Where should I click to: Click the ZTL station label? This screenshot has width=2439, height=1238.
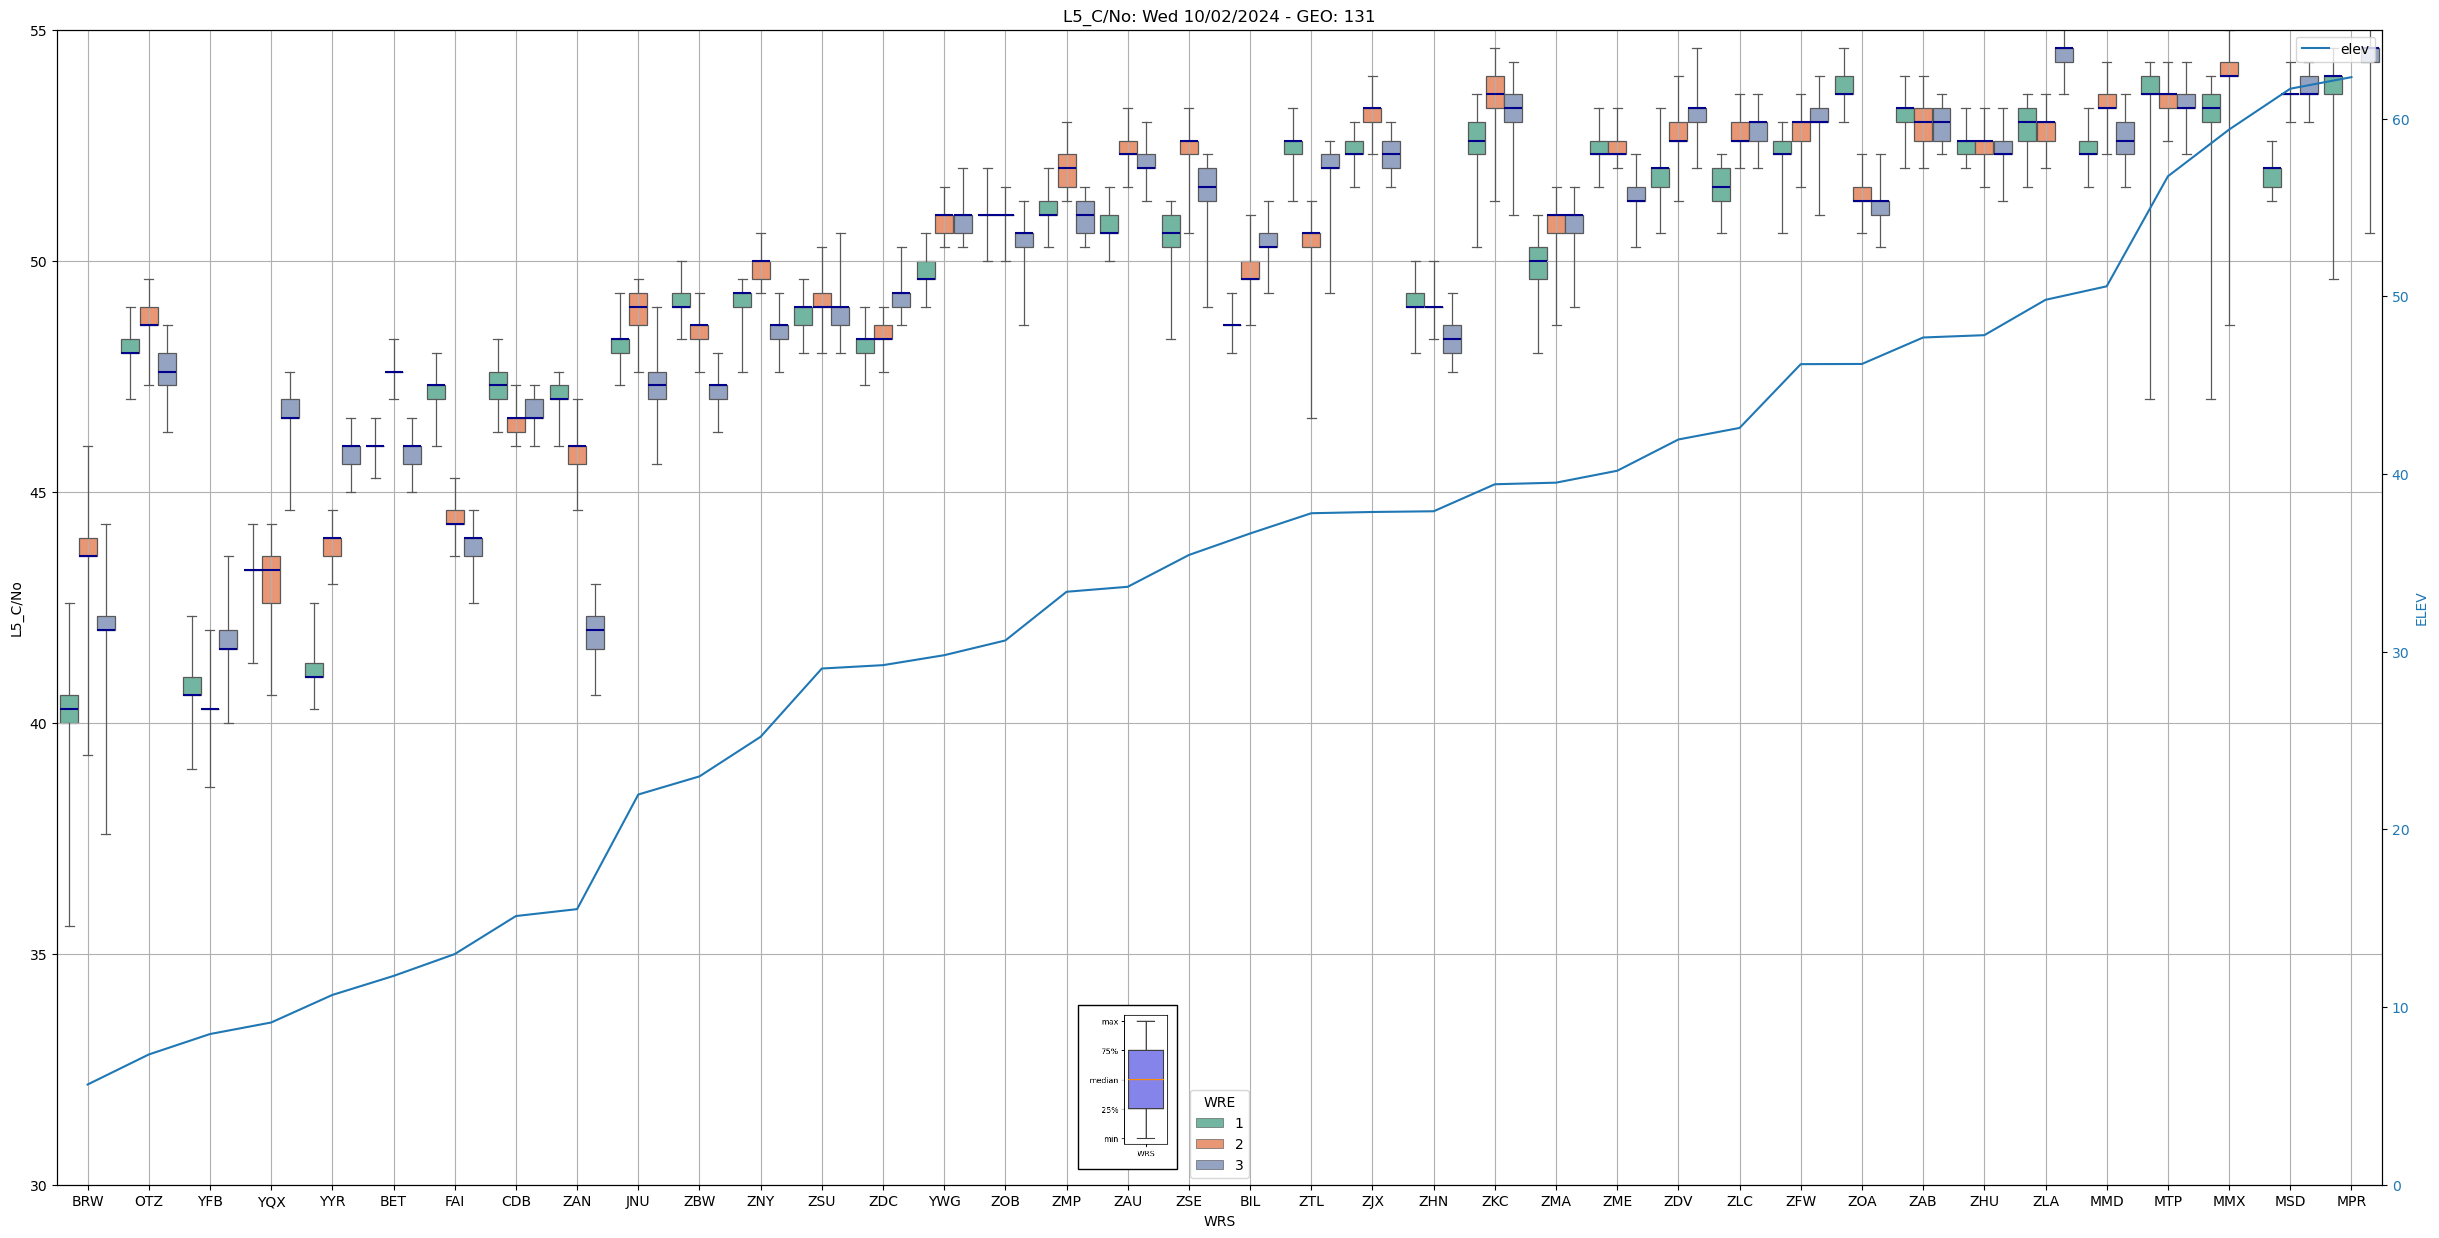(1311, 1201)
